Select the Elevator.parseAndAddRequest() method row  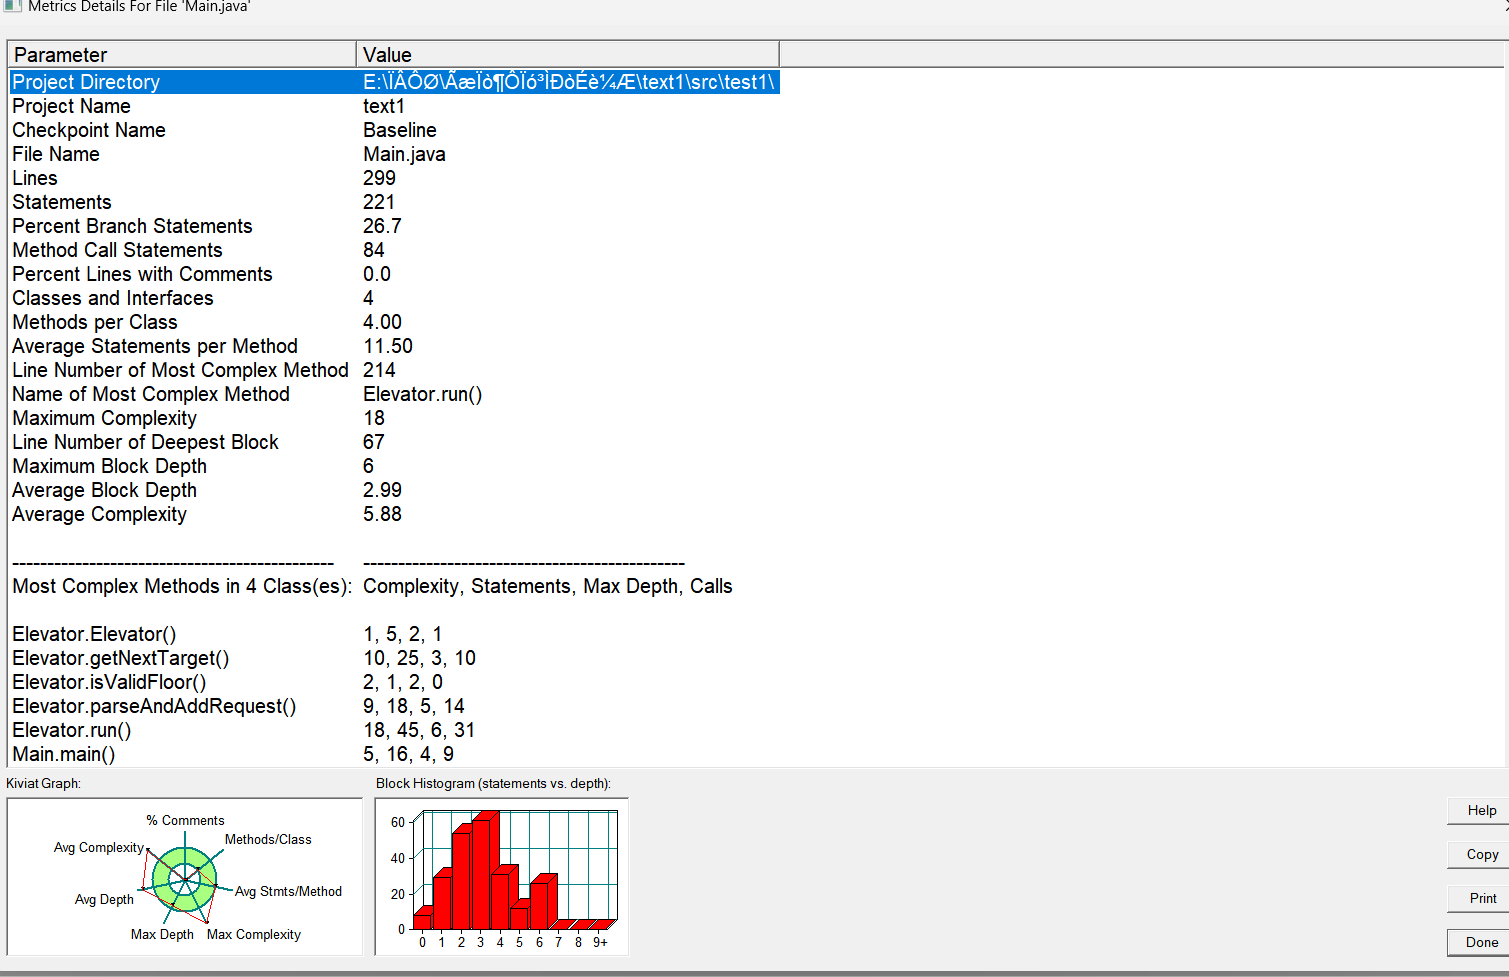click(394, 706)
